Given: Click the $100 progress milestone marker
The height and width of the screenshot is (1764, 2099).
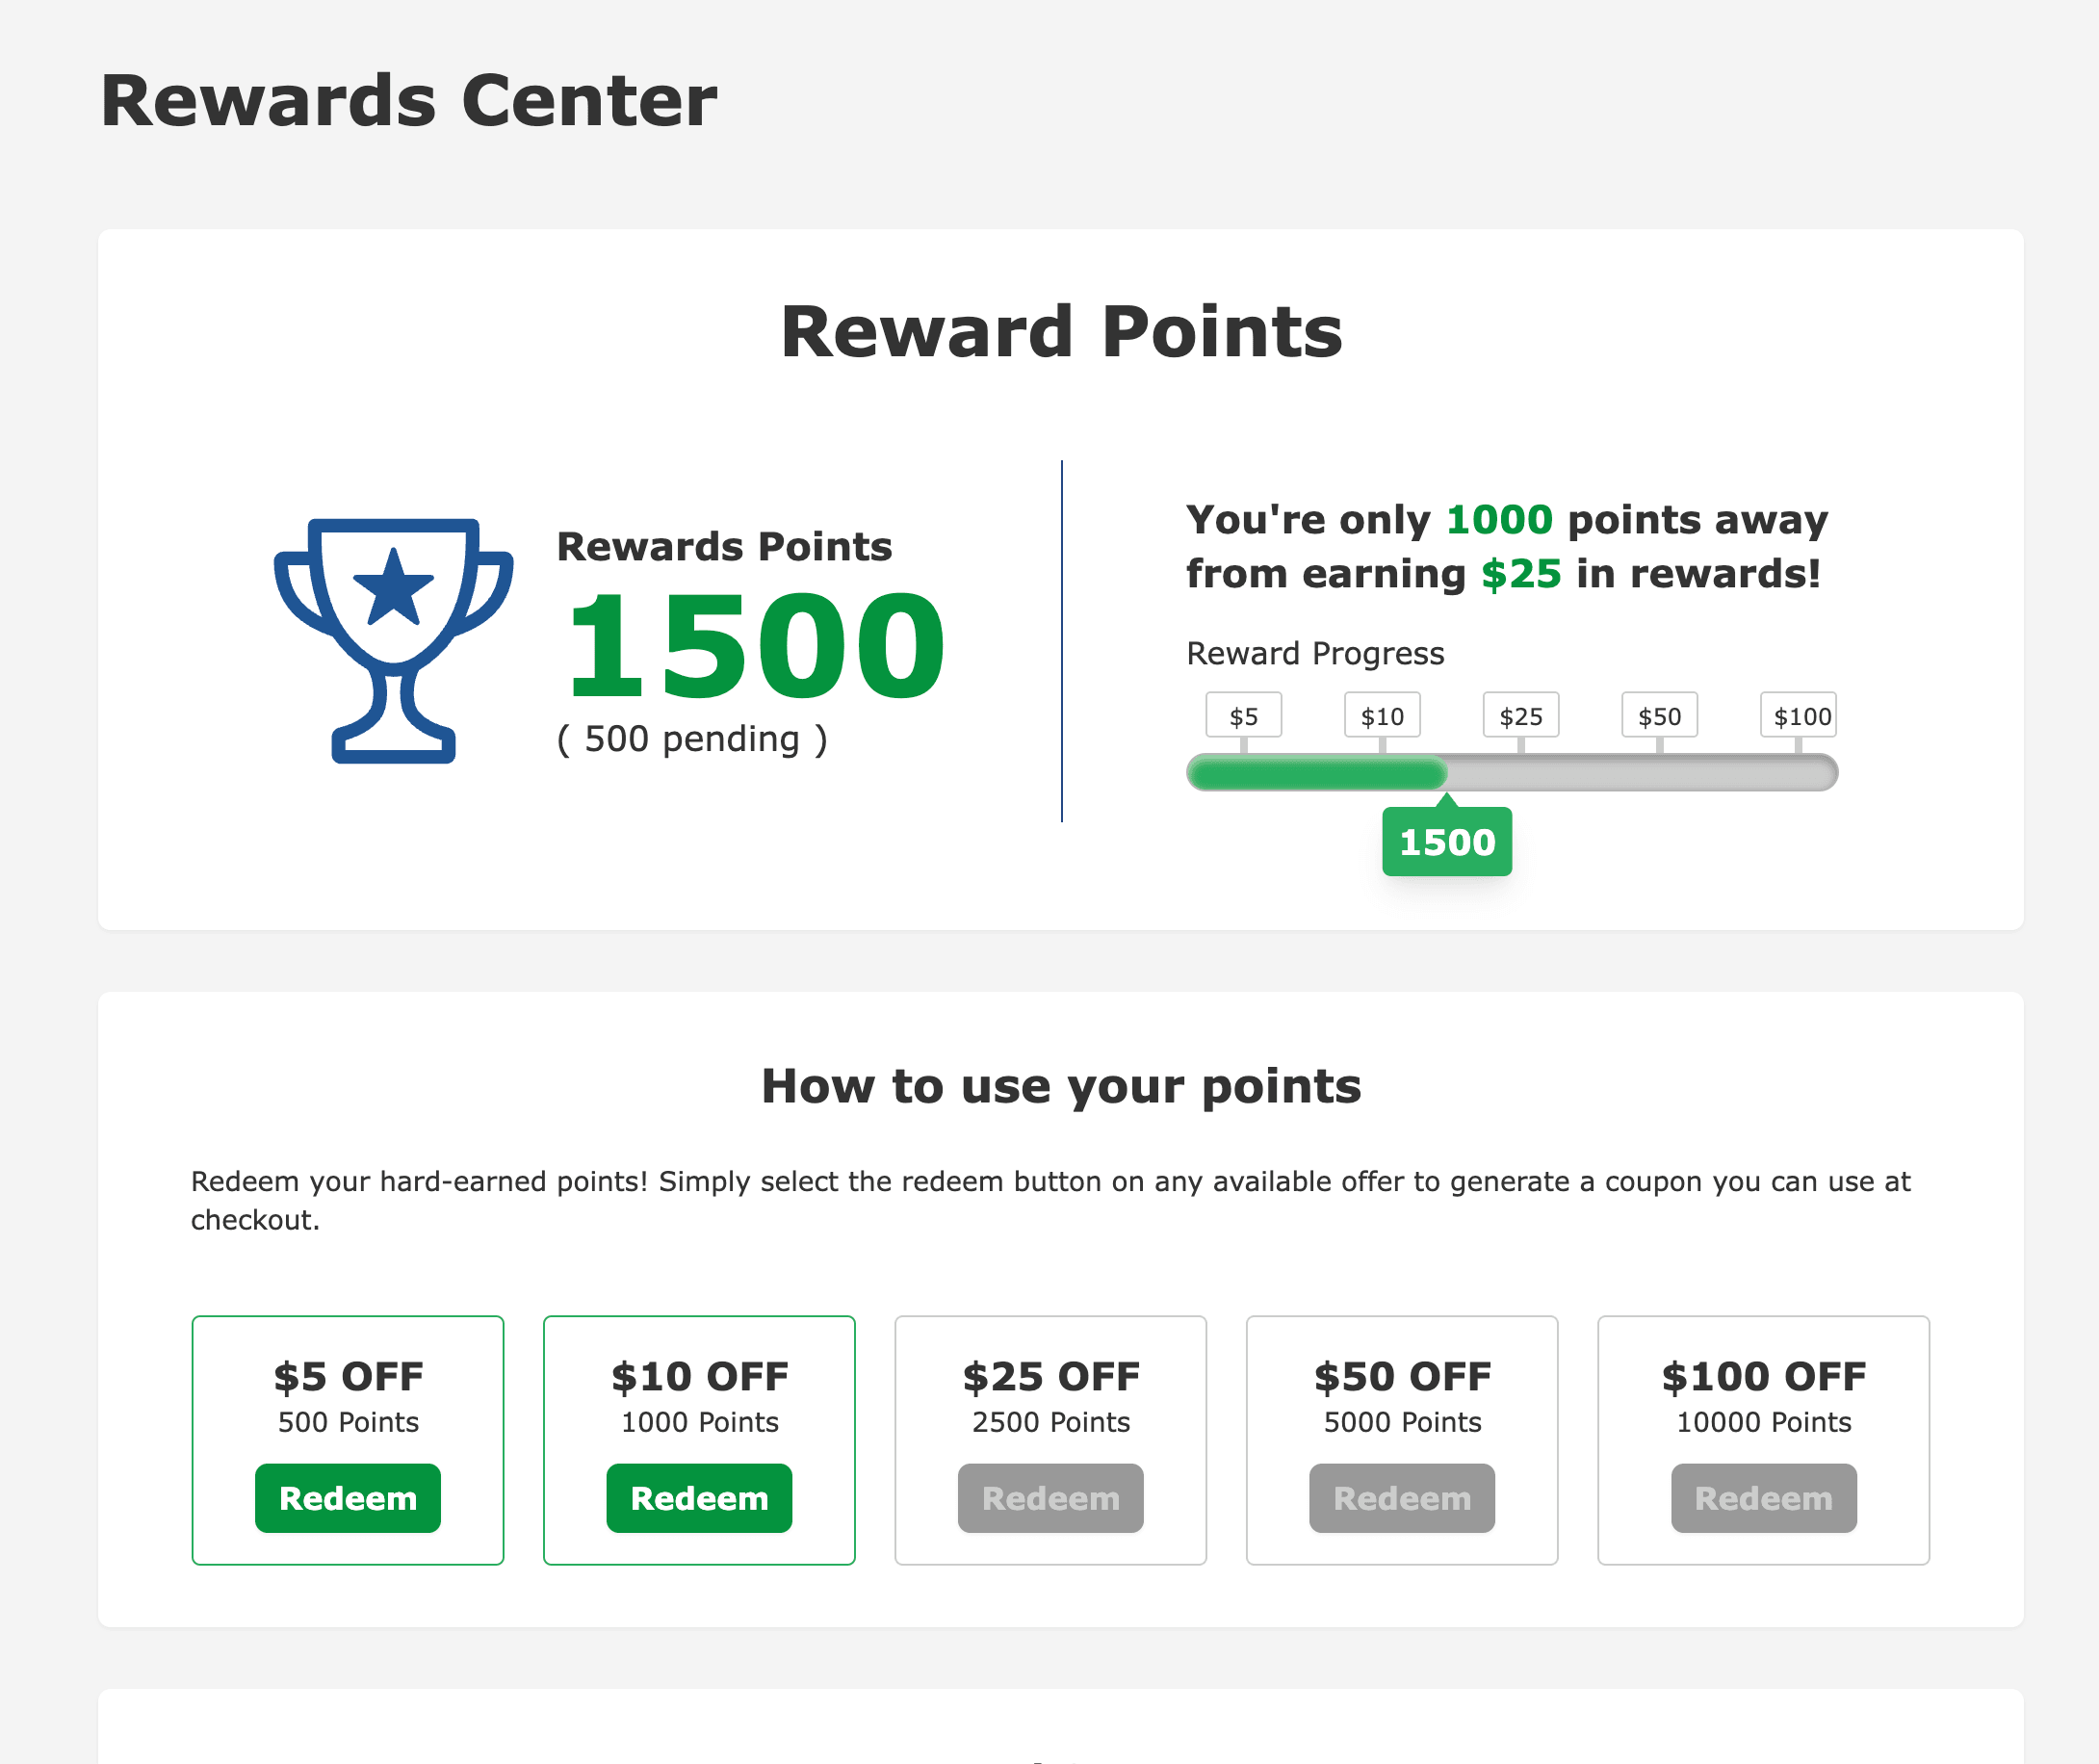Looking at the screenshot, I should [x=1800, y=716].
